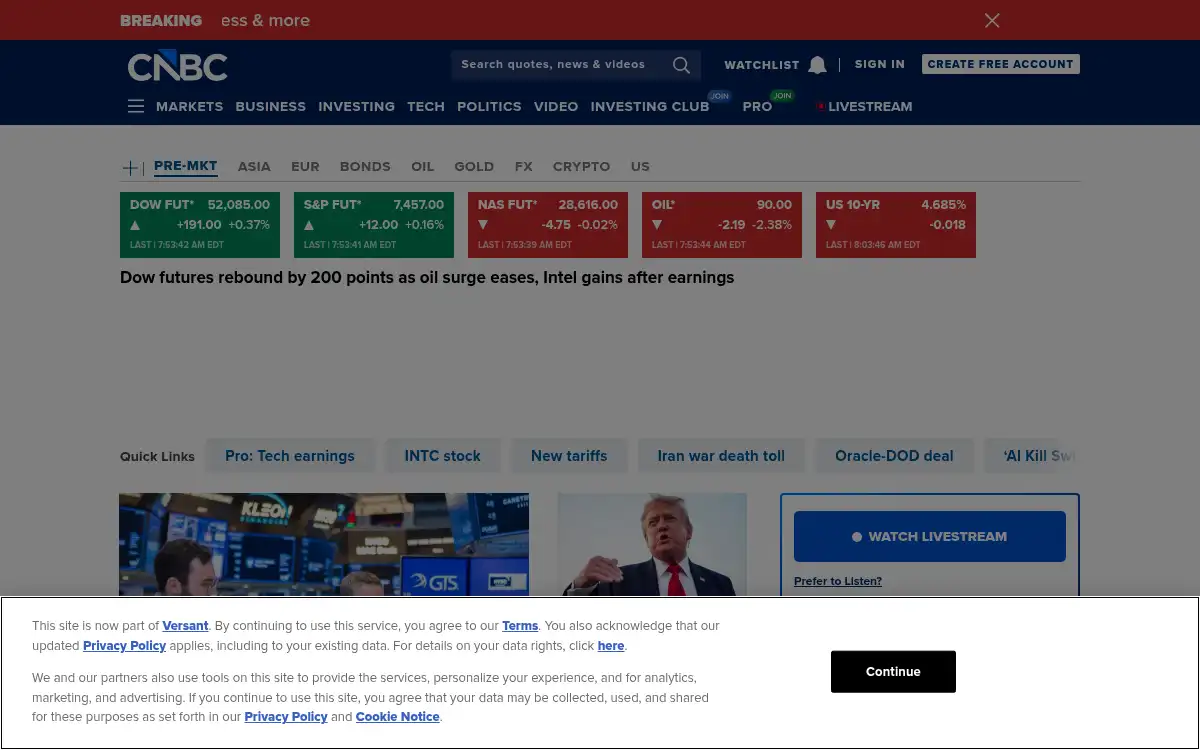The width and height of the screenshot is (1200, 750).
Task: Click Iran war death toll quick link
Action: [721, 456]
